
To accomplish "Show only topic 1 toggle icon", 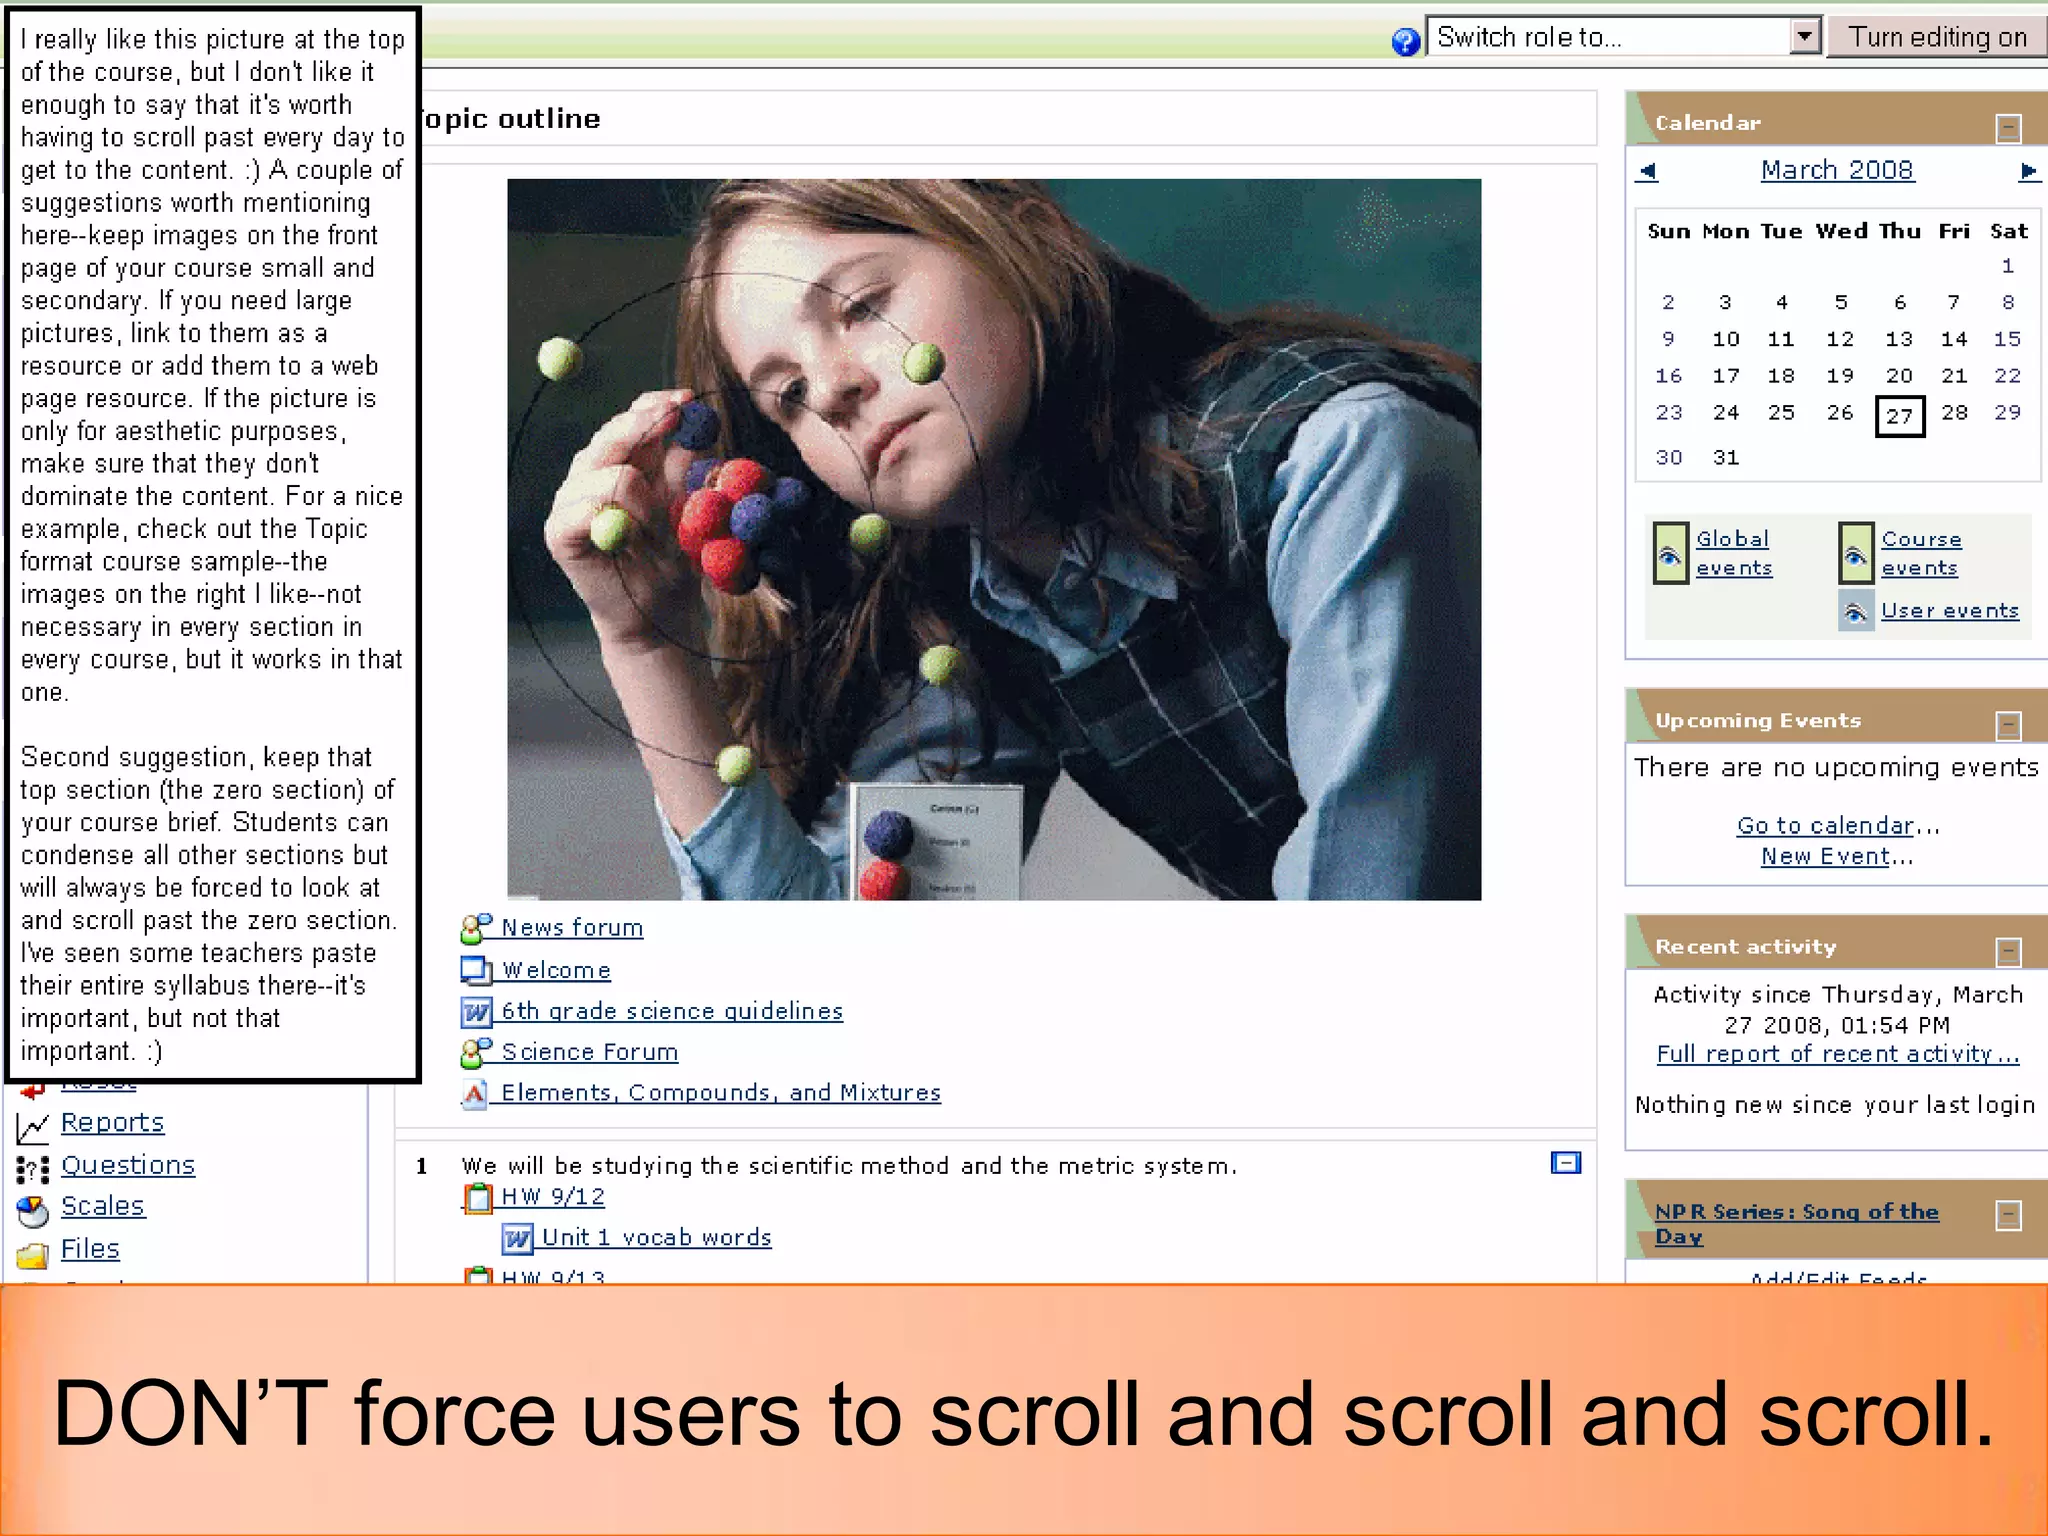I will point(1566,1163).
